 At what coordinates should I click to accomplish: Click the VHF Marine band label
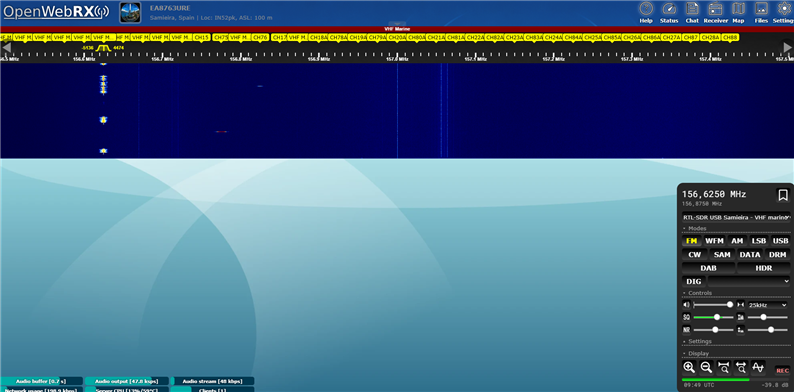[397, 29]
